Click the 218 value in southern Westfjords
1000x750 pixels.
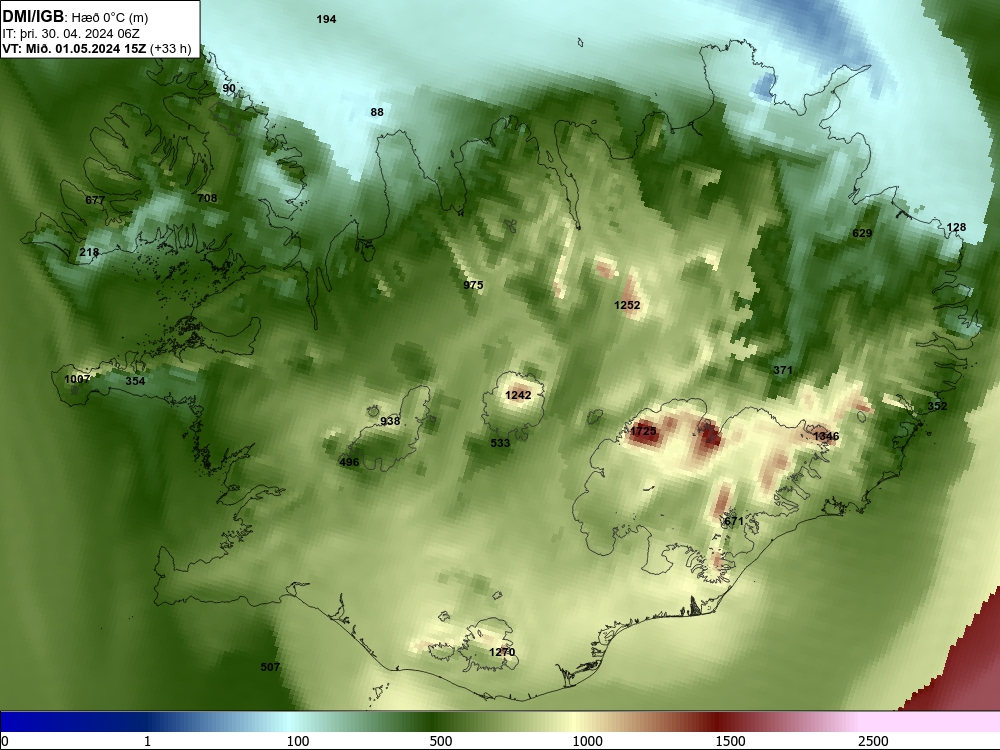pos(89,253)
